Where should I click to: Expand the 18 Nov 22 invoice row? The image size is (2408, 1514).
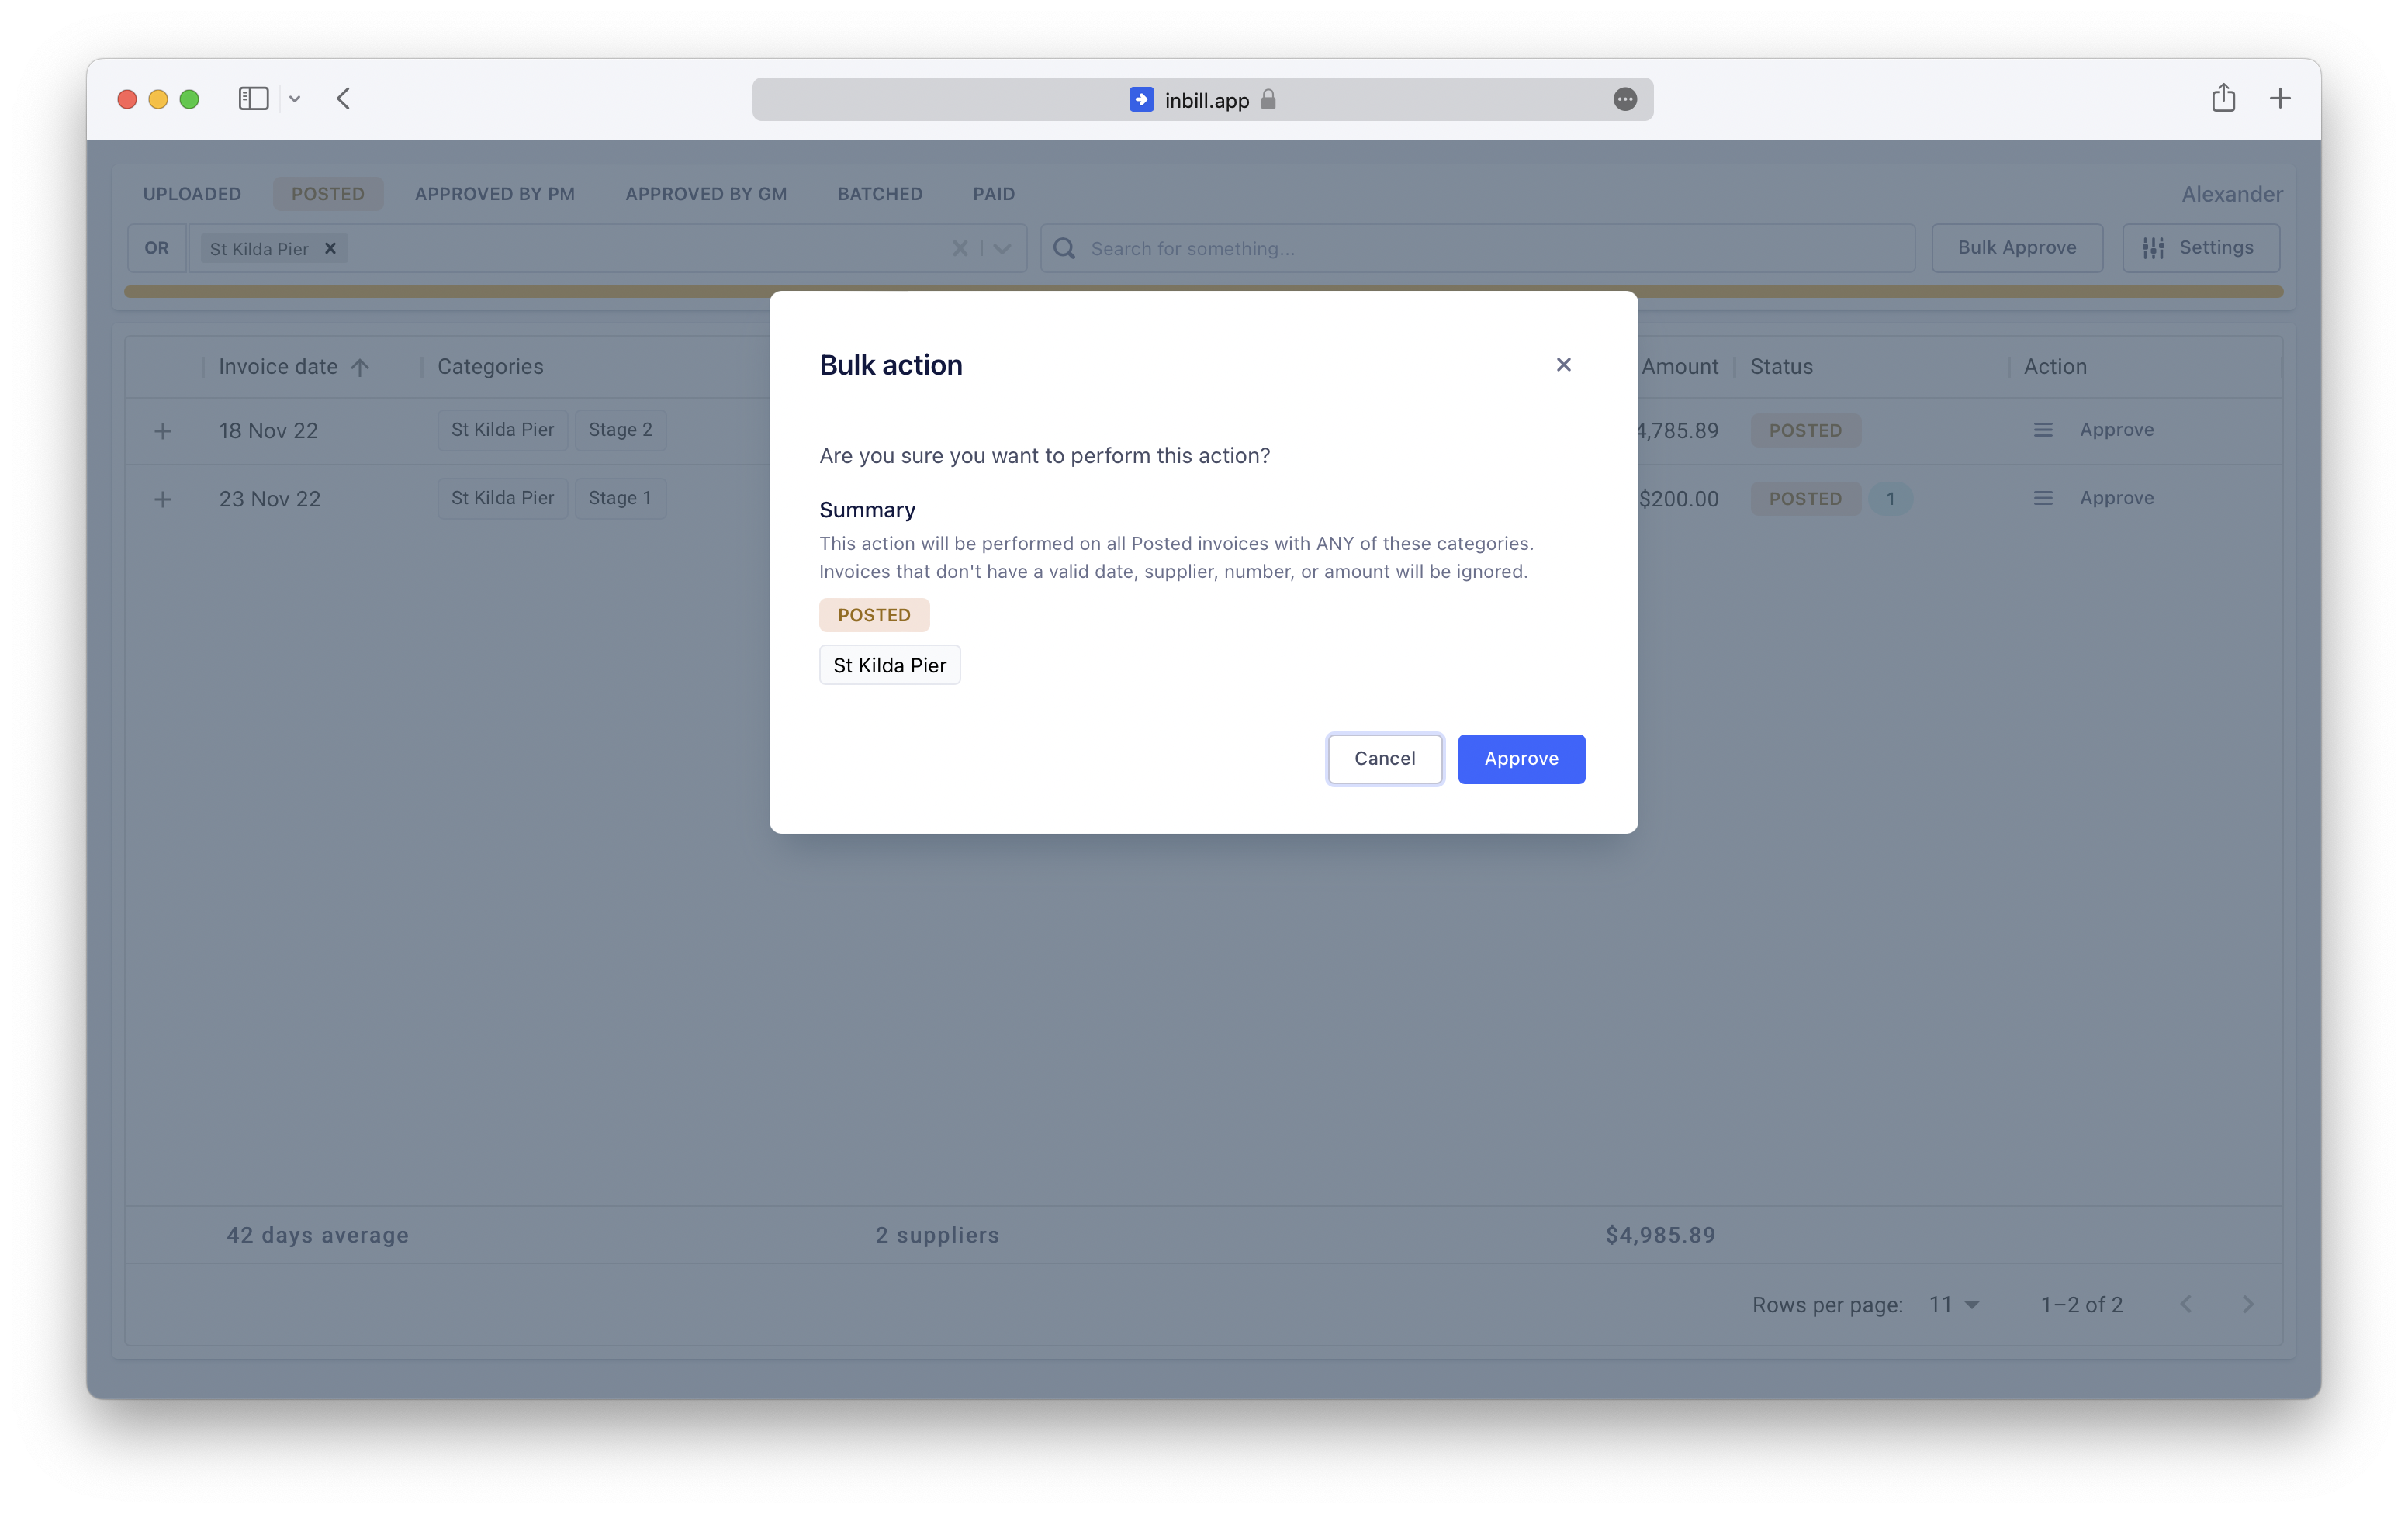163,431
